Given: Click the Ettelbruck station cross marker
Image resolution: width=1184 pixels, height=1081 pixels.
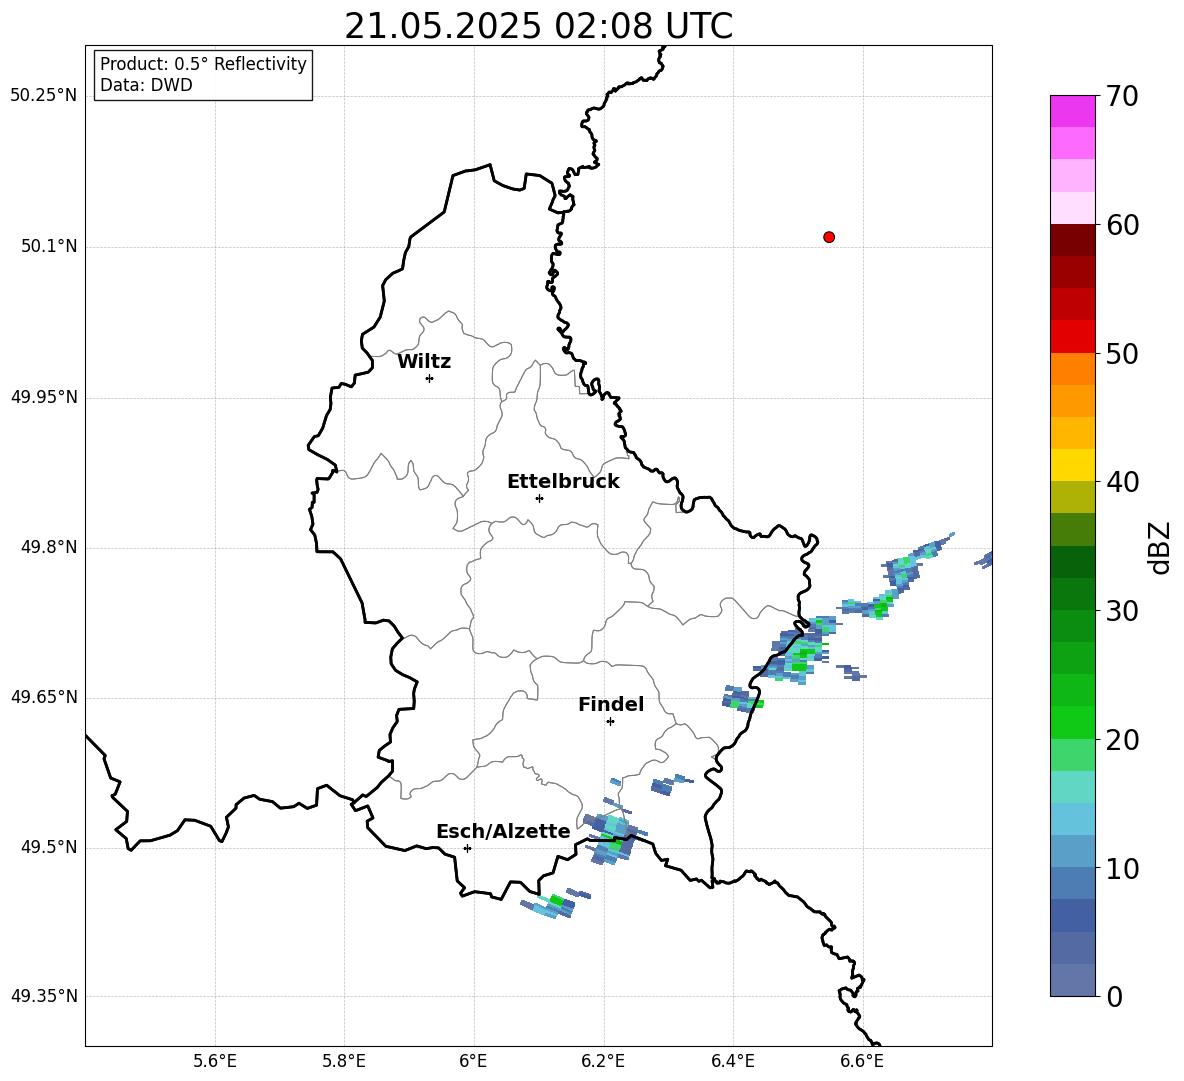Looking at the screenshot, I should (x=539, y=498).
